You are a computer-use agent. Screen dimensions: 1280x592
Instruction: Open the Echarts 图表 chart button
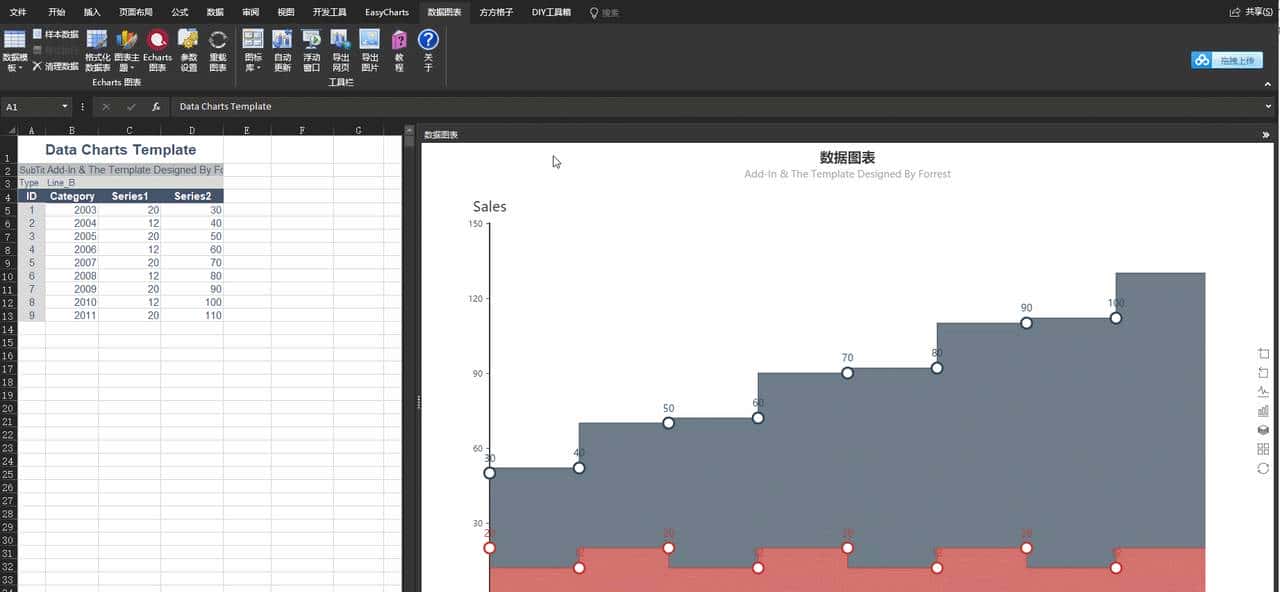157,49
